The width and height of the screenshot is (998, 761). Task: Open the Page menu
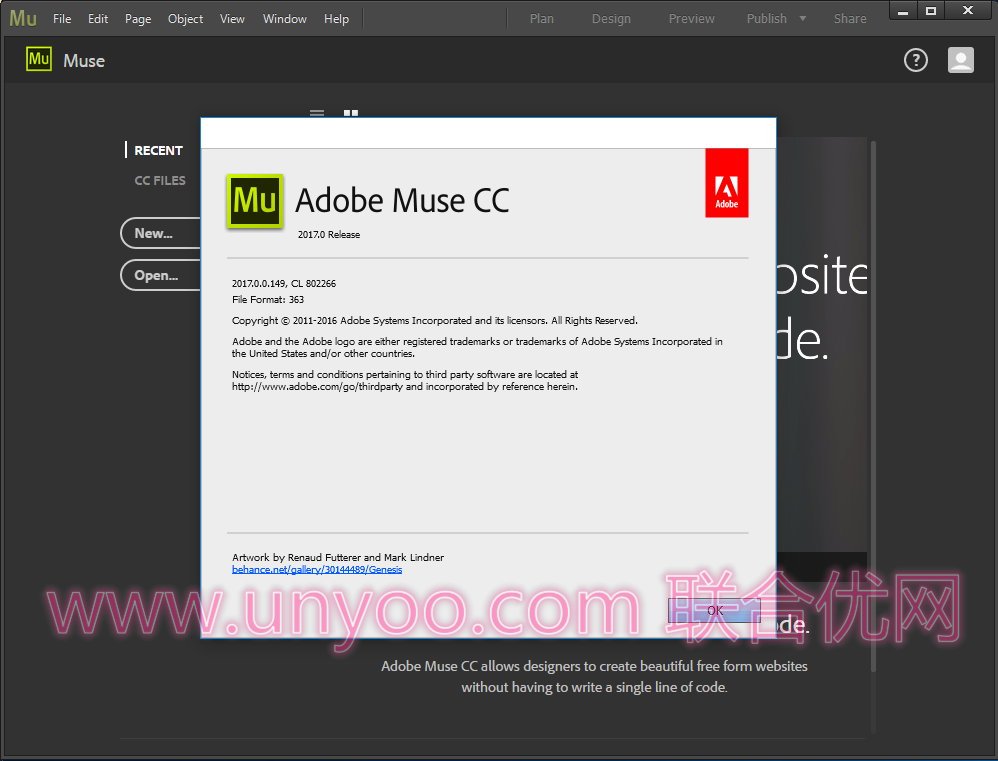[137, 19]
